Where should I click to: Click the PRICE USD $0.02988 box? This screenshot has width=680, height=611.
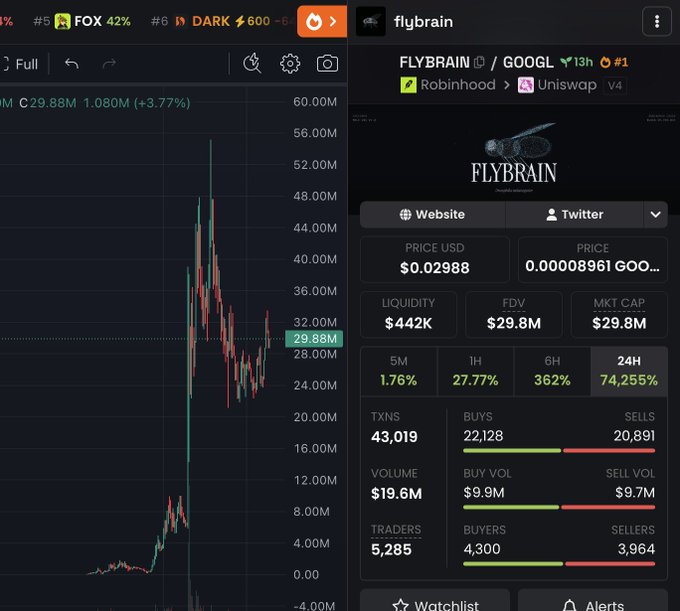click(x=435, y=259)
